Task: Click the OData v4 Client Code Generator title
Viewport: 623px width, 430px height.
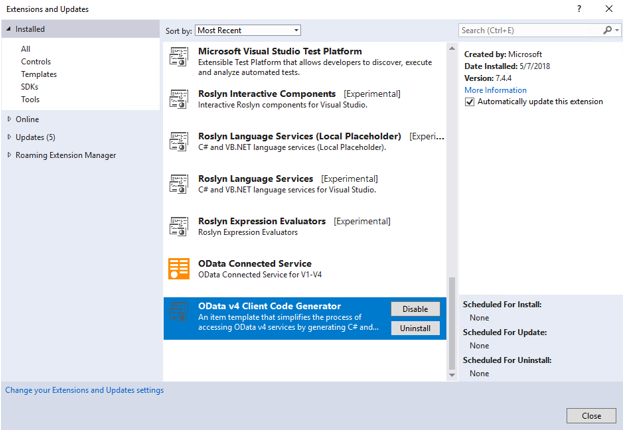Action: 269,306
